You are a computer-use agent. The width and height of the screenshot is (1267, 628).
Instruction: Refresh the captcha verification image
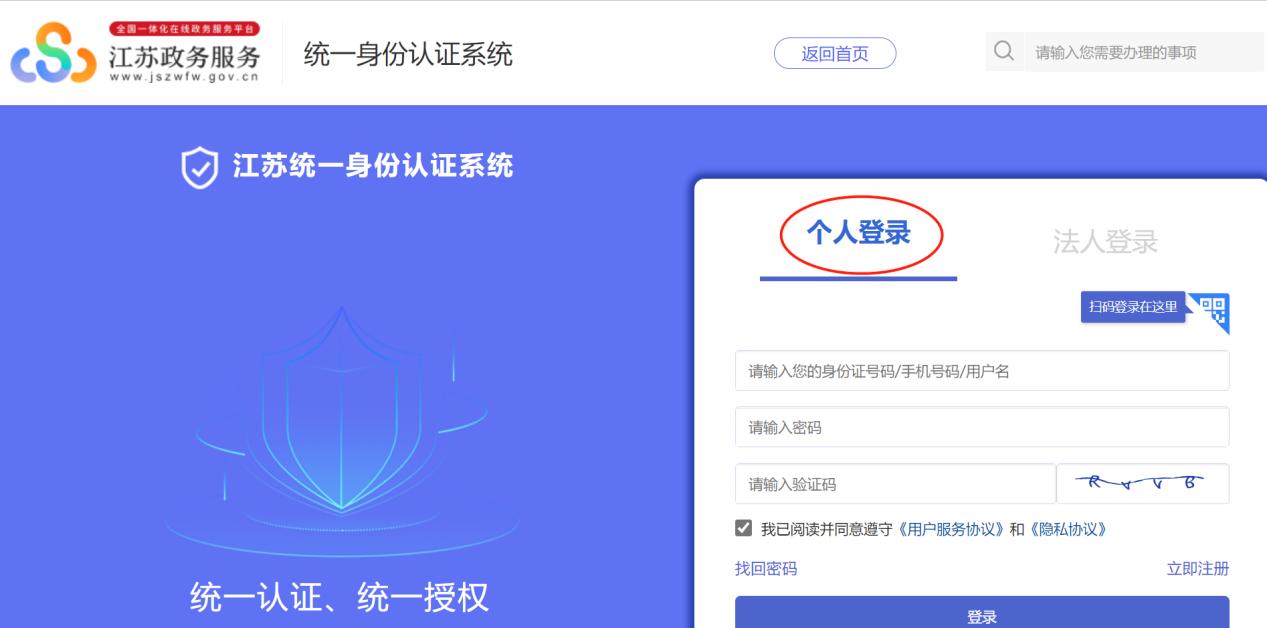[1143, 484]
